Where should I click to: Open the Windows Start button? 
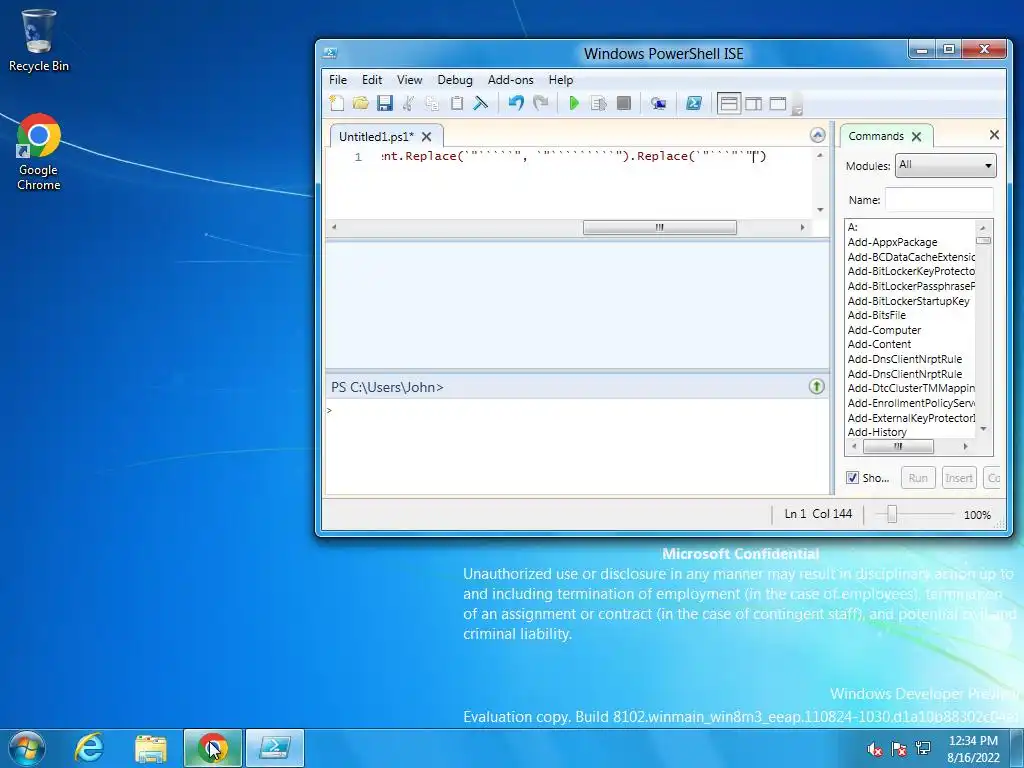pyautogui.click(x=27, y=748)
